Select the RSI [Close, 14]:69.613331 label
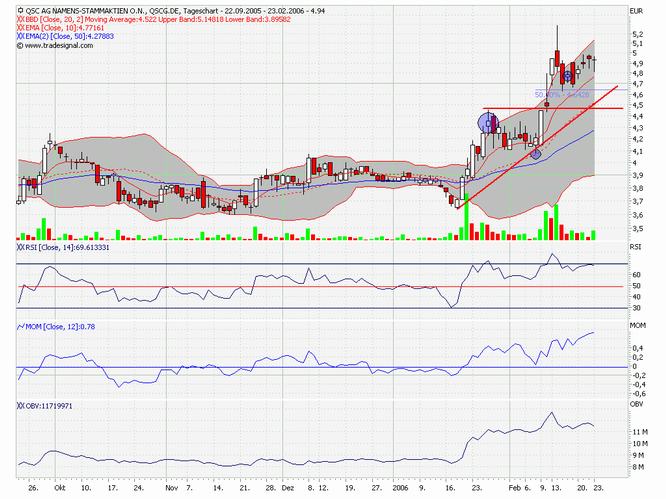The height and width of the screenshot is (499, 666). (x=67, y=247)
